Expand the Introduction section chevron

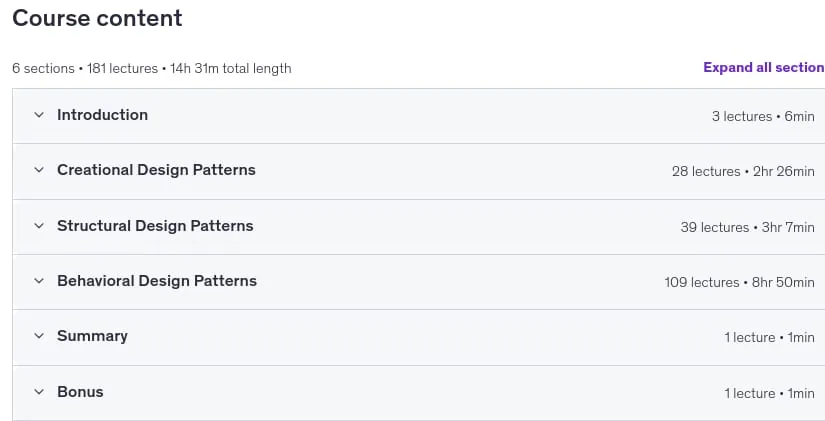39,115
